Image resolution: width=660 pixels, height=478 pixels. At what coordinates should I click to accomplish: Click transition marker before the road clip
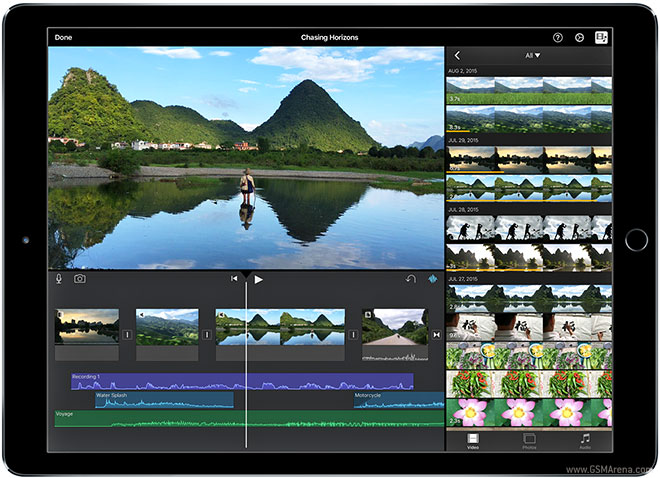353,335
